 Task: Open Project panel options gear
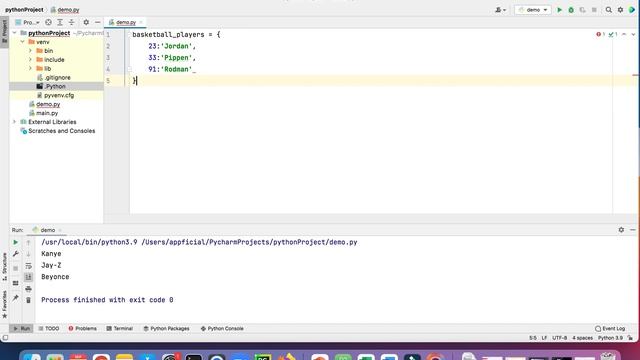pyautogui.click(x=86, y=22)
